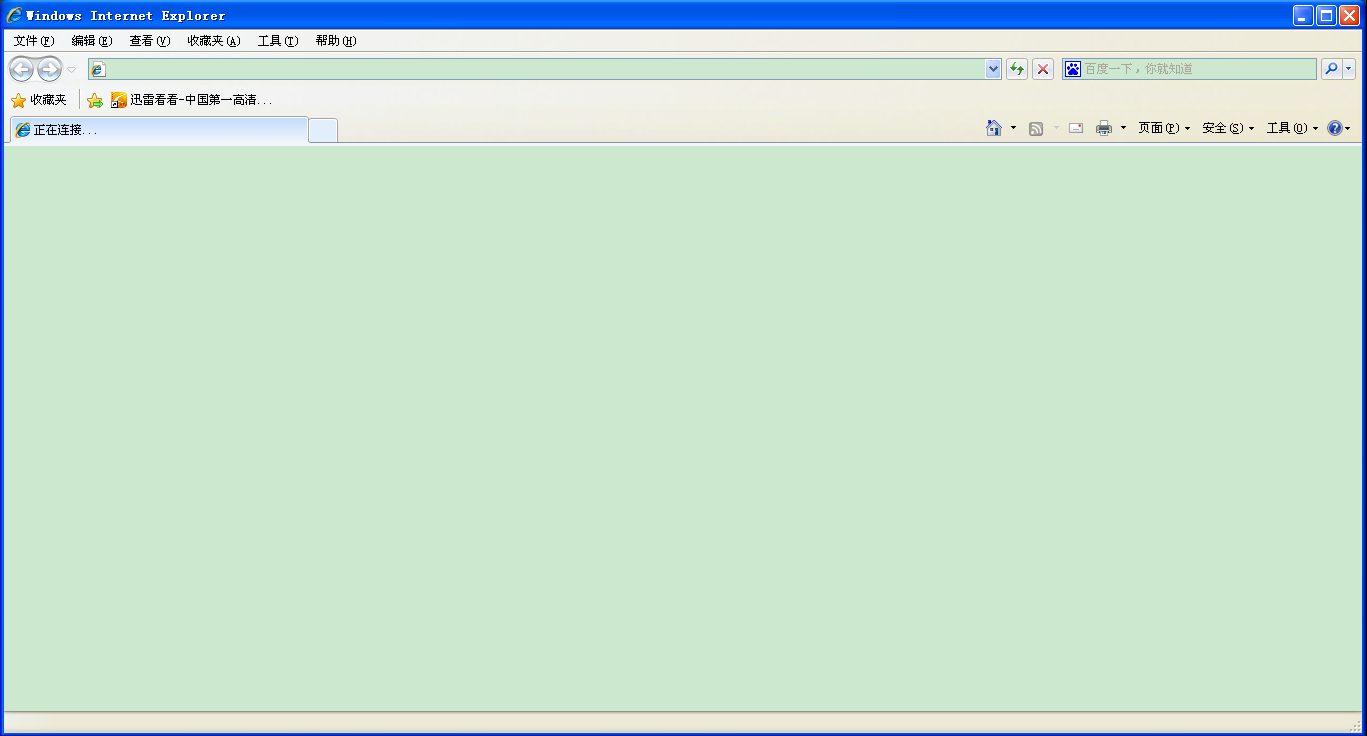Expand the Print dropdown arrow

tap(1123, 128)
